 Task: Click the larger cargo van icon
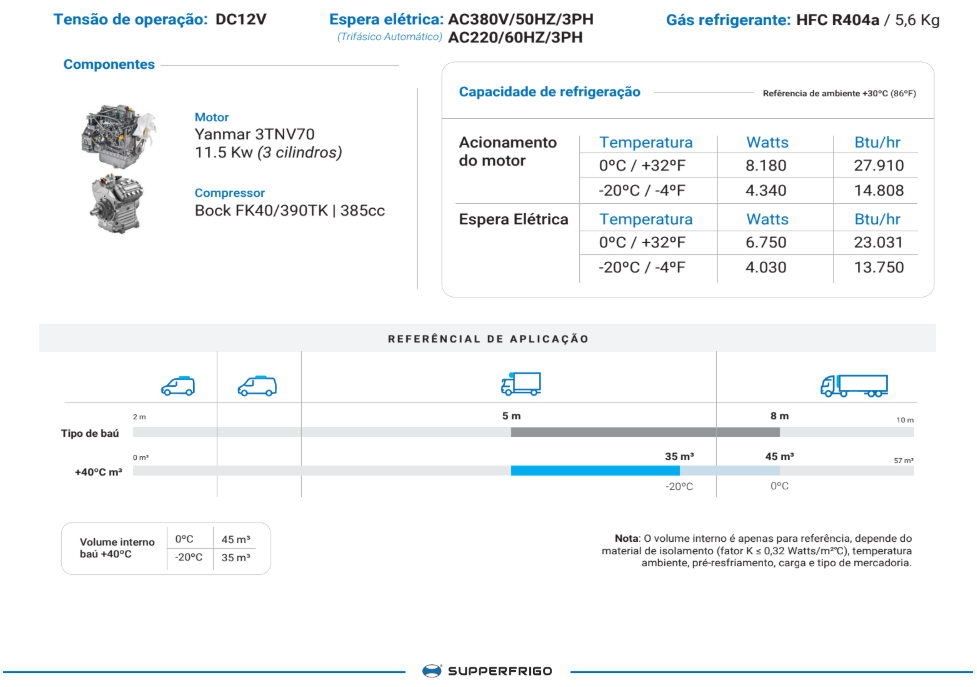point(257,386)
